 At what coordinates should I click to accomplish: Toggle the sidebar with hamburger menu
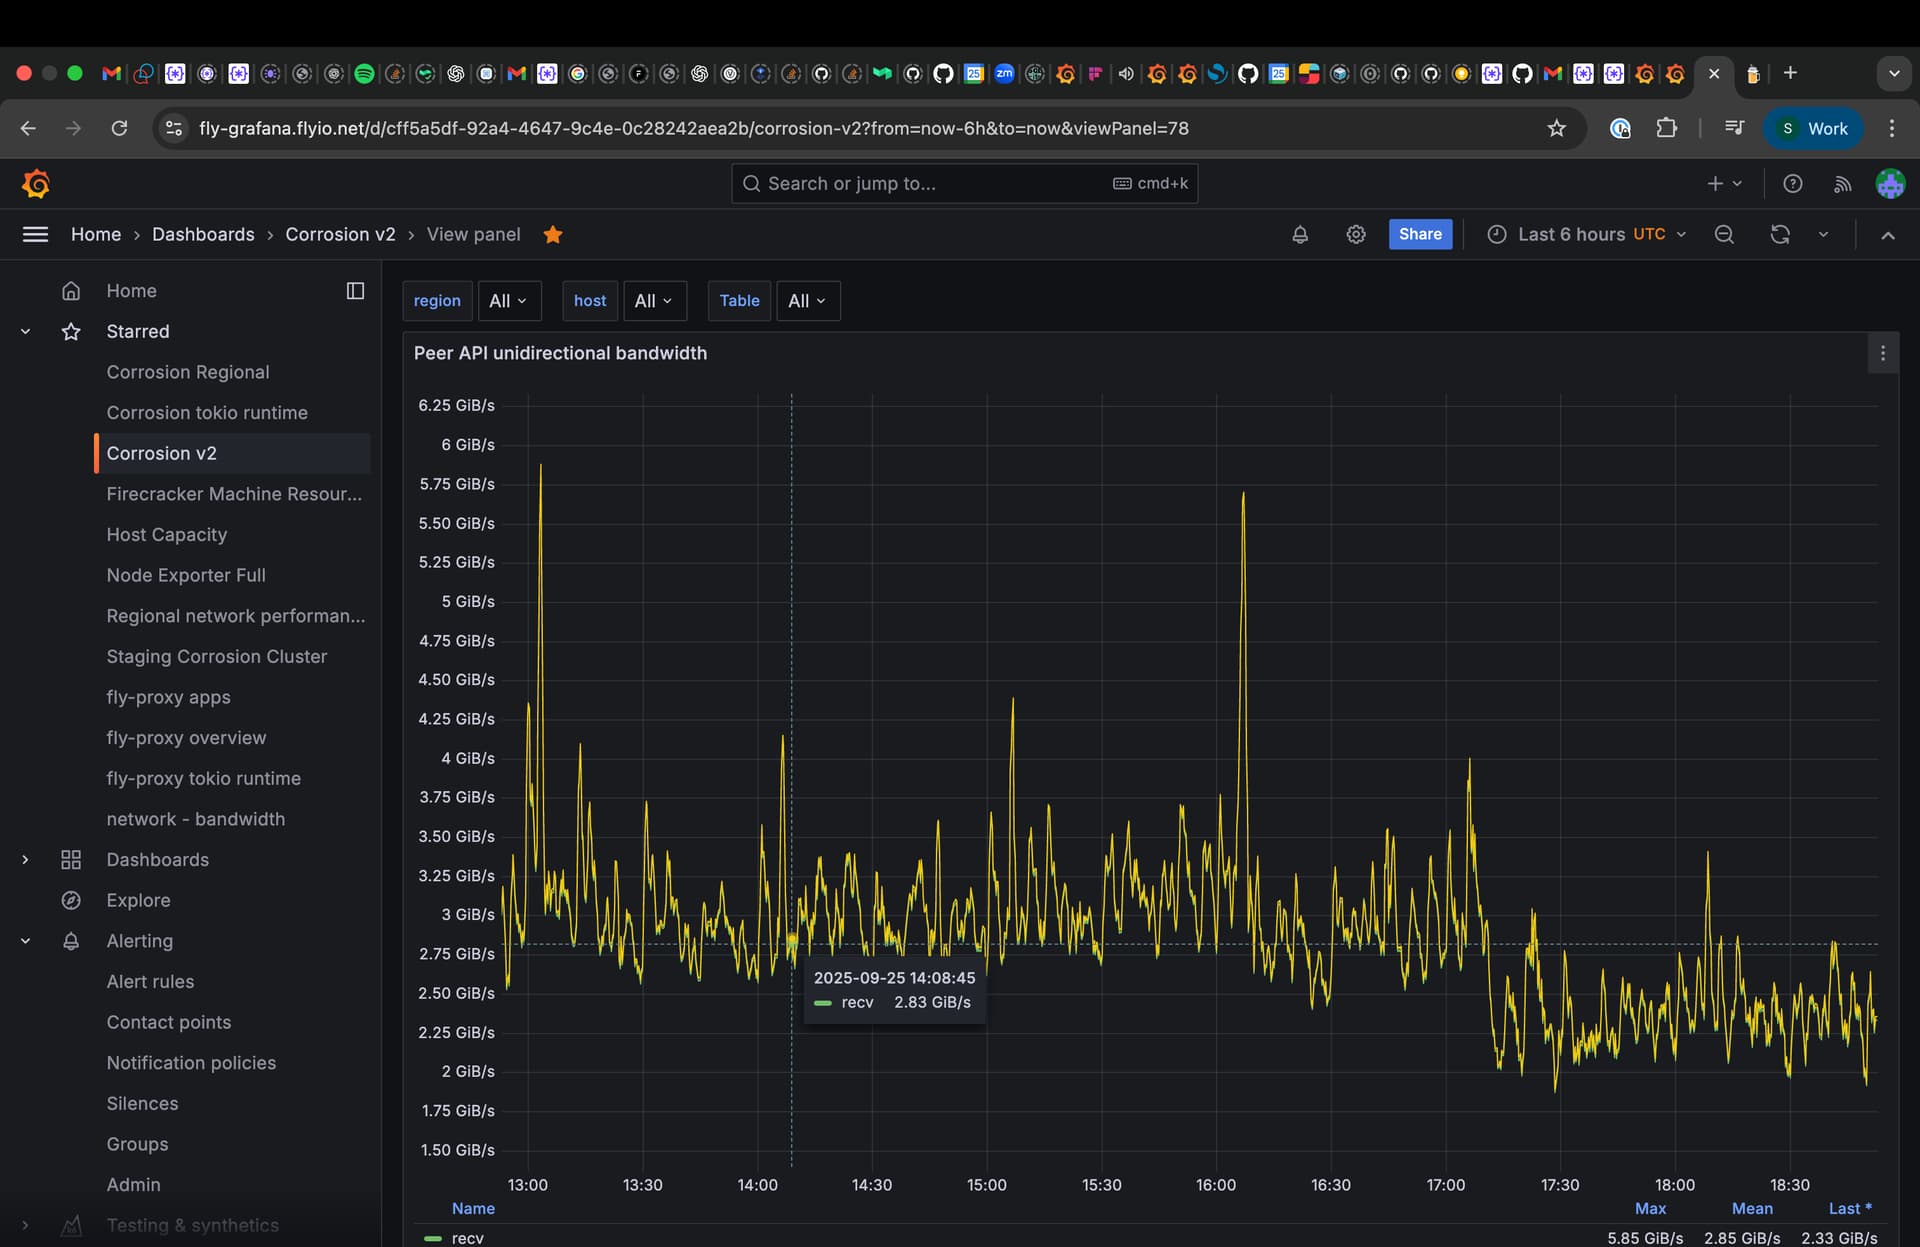[x=35, y=234]
